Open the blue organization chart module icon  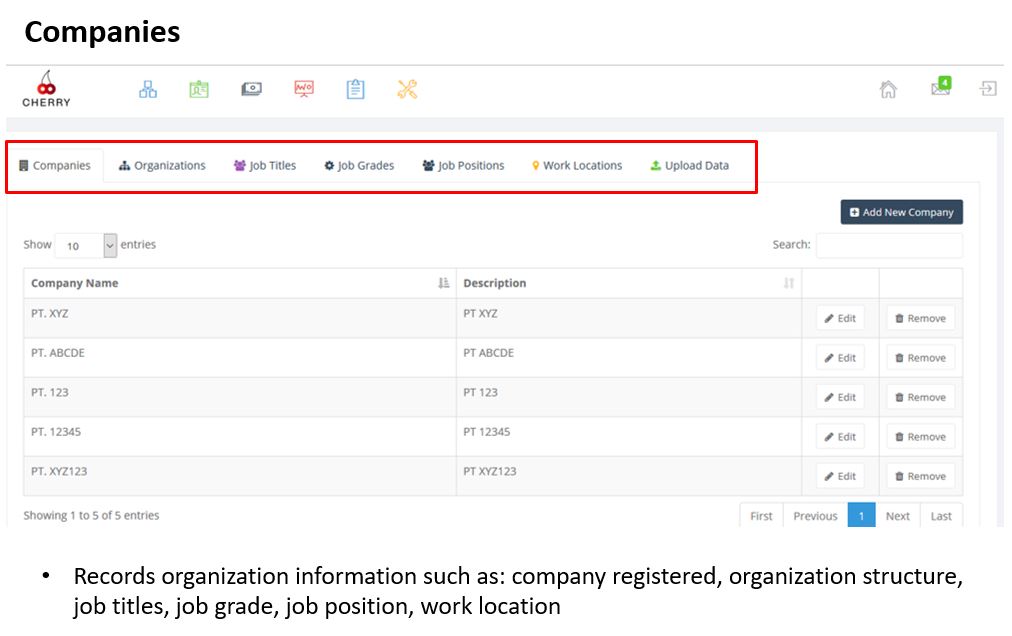148,89
